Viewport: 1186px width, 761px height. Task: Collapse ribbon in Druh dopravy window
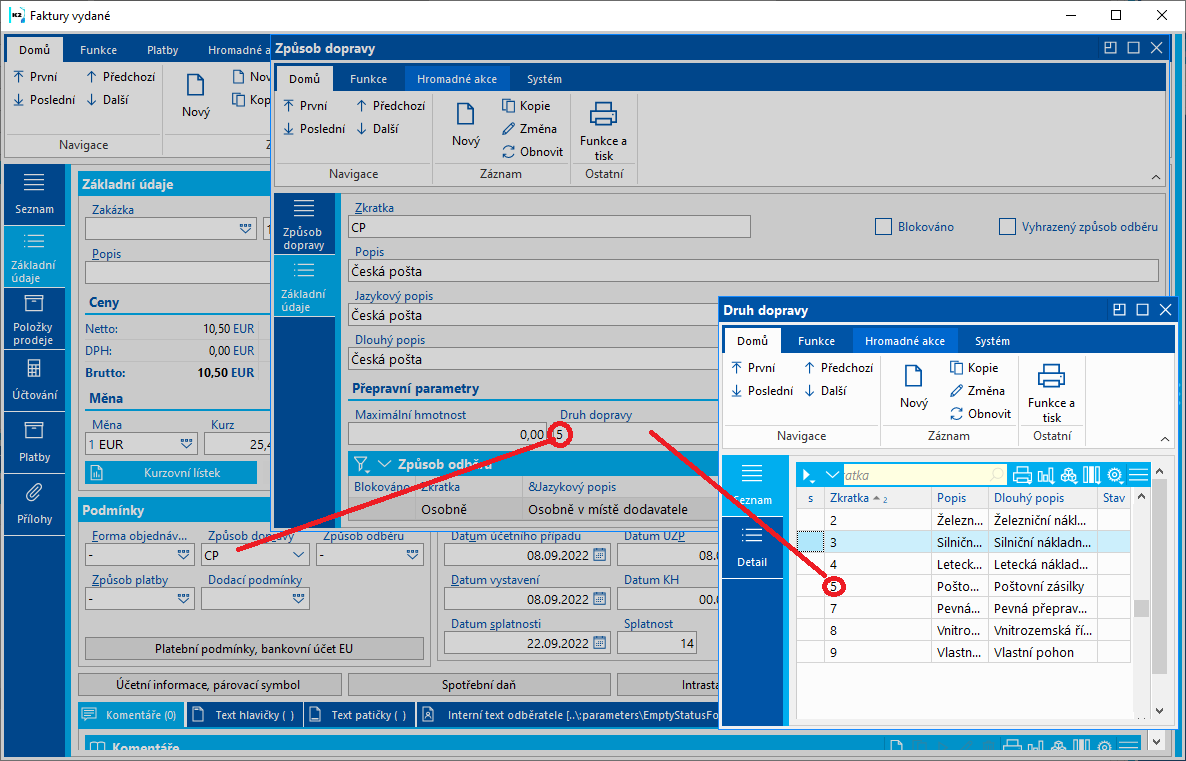pos(1165,440)
